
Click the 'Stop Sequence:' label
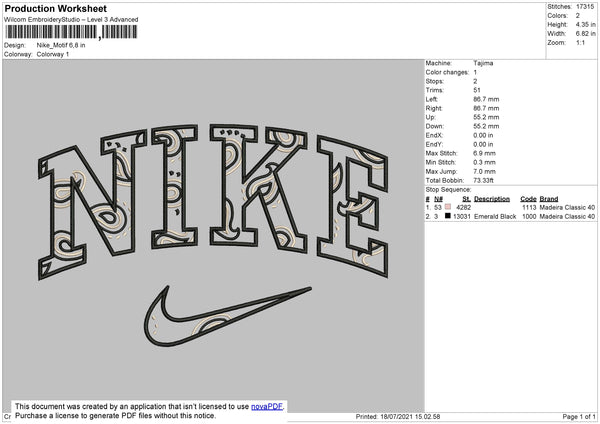click(x=448, y=190)
